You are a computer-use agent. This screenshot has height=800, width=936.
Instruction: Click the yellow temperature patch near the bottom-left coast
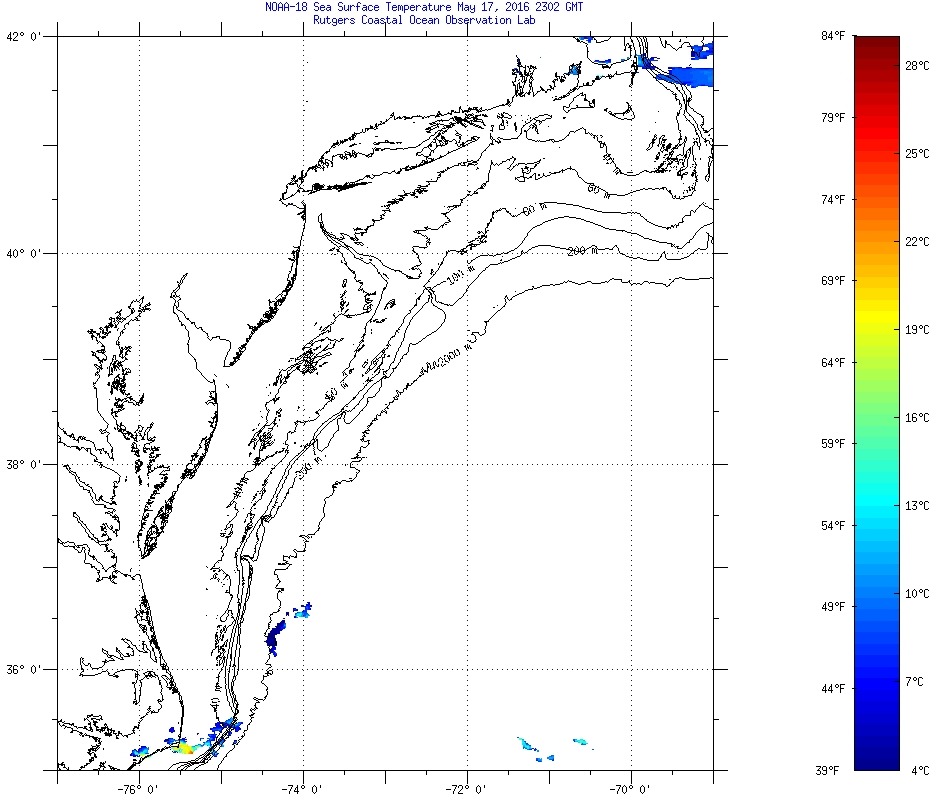click(181, 746)
